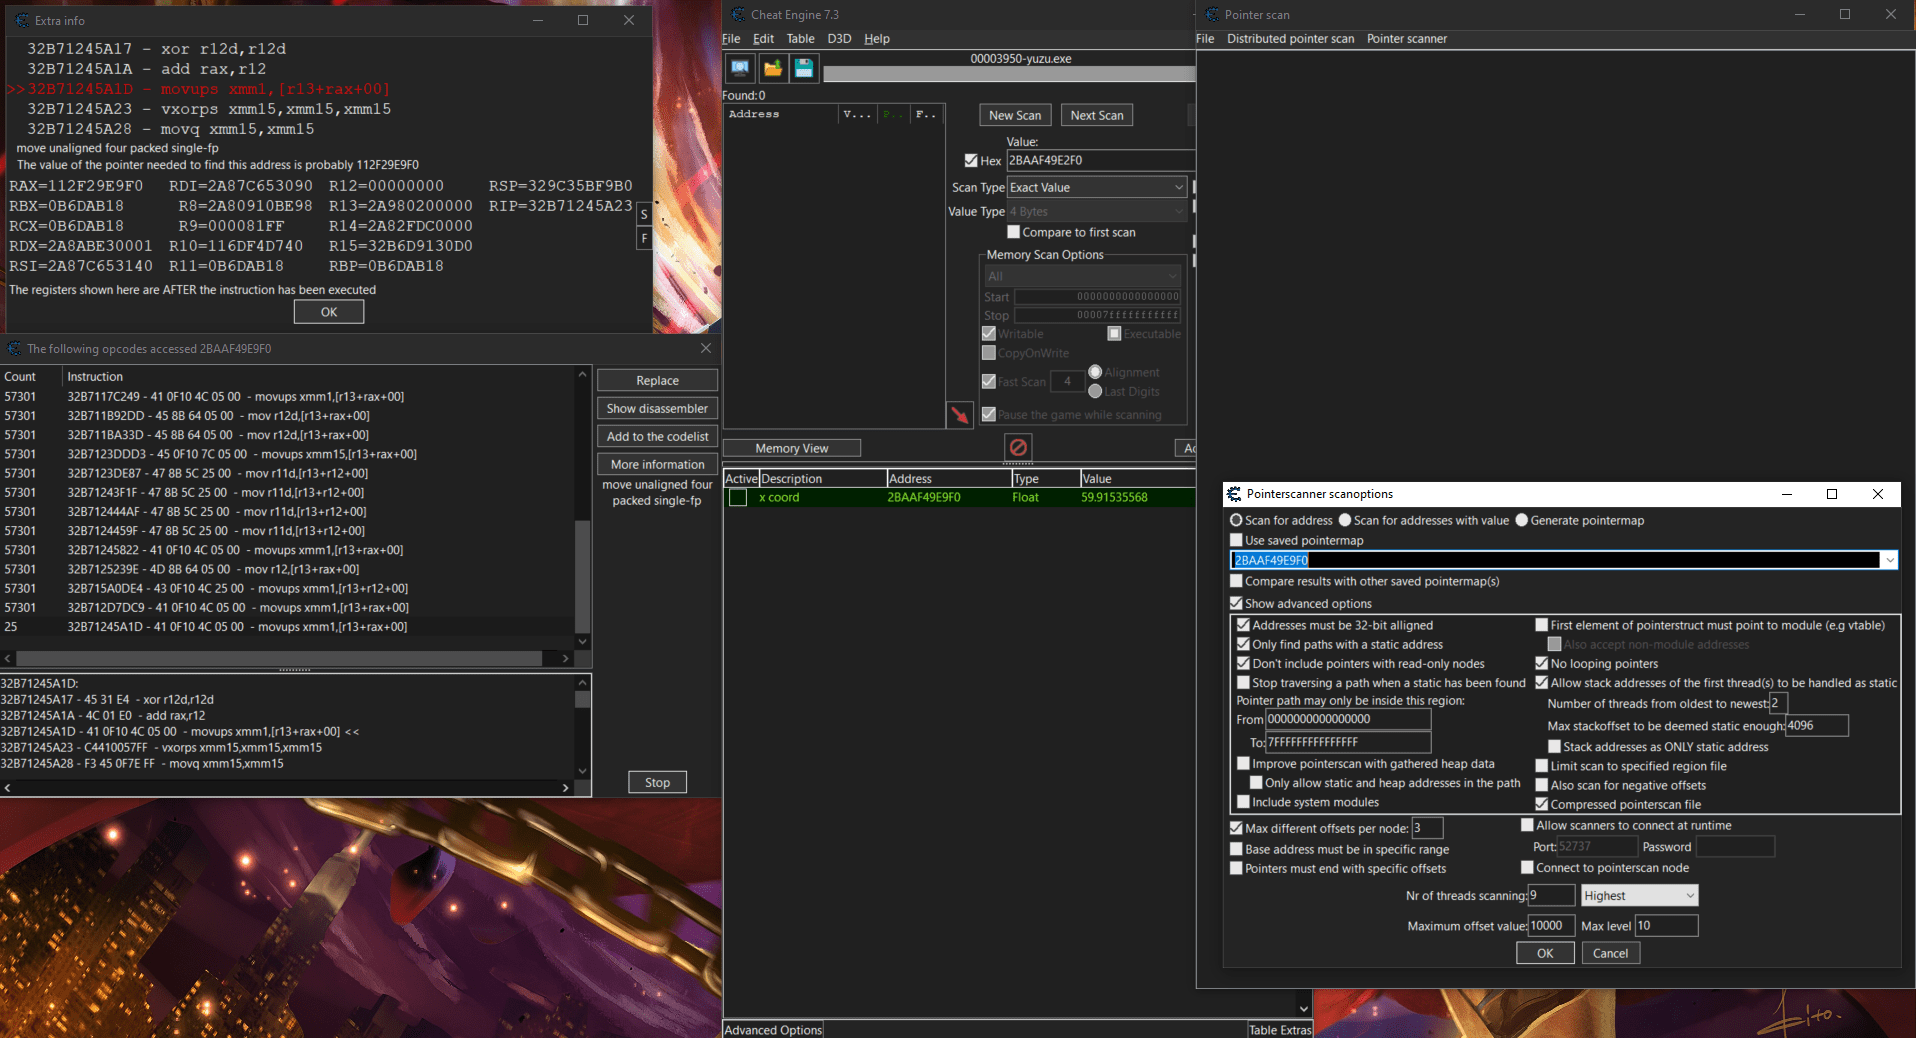Click the open process computer icon
The width and height of the screenshot is (1916, 1038).
pyautogui.click(x=740, y=68)
